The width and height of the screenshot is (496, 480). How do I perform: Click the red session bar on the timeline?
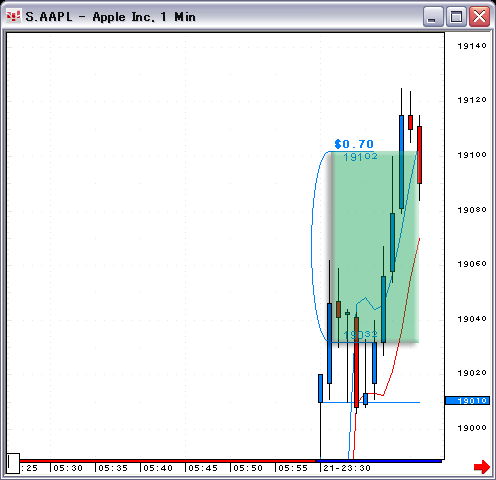click(x=168, y=461)
